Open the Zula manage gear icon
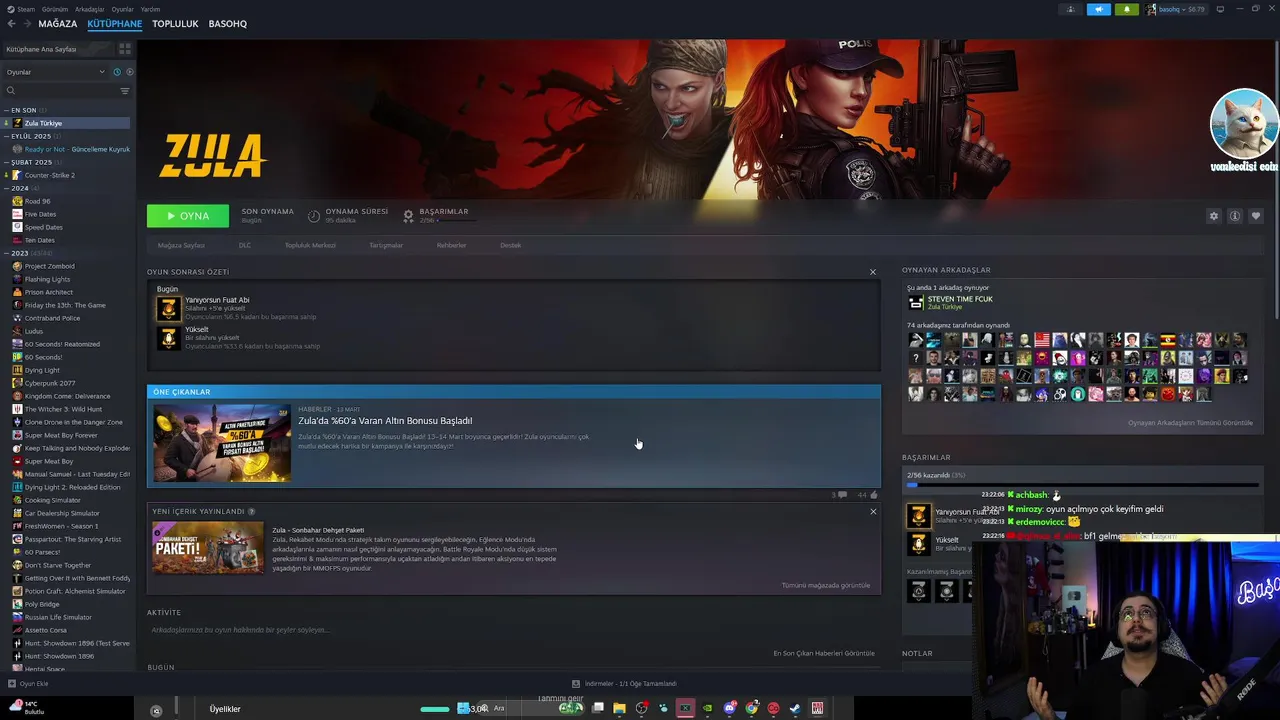 point(1214,216)
